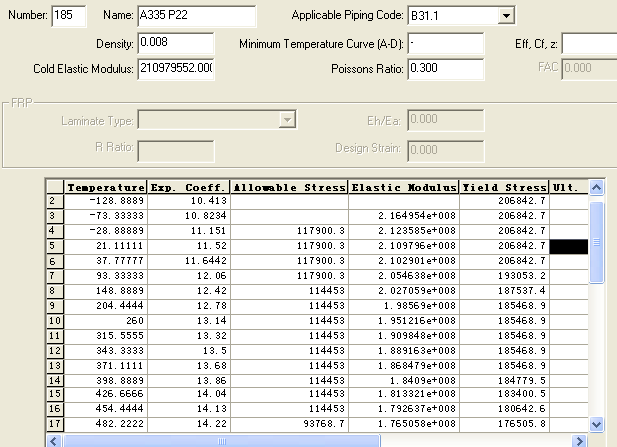Viewport: 617px width, 447px height.
Task: Click allowable stress in row 8
Action: [x=289, y=291]
